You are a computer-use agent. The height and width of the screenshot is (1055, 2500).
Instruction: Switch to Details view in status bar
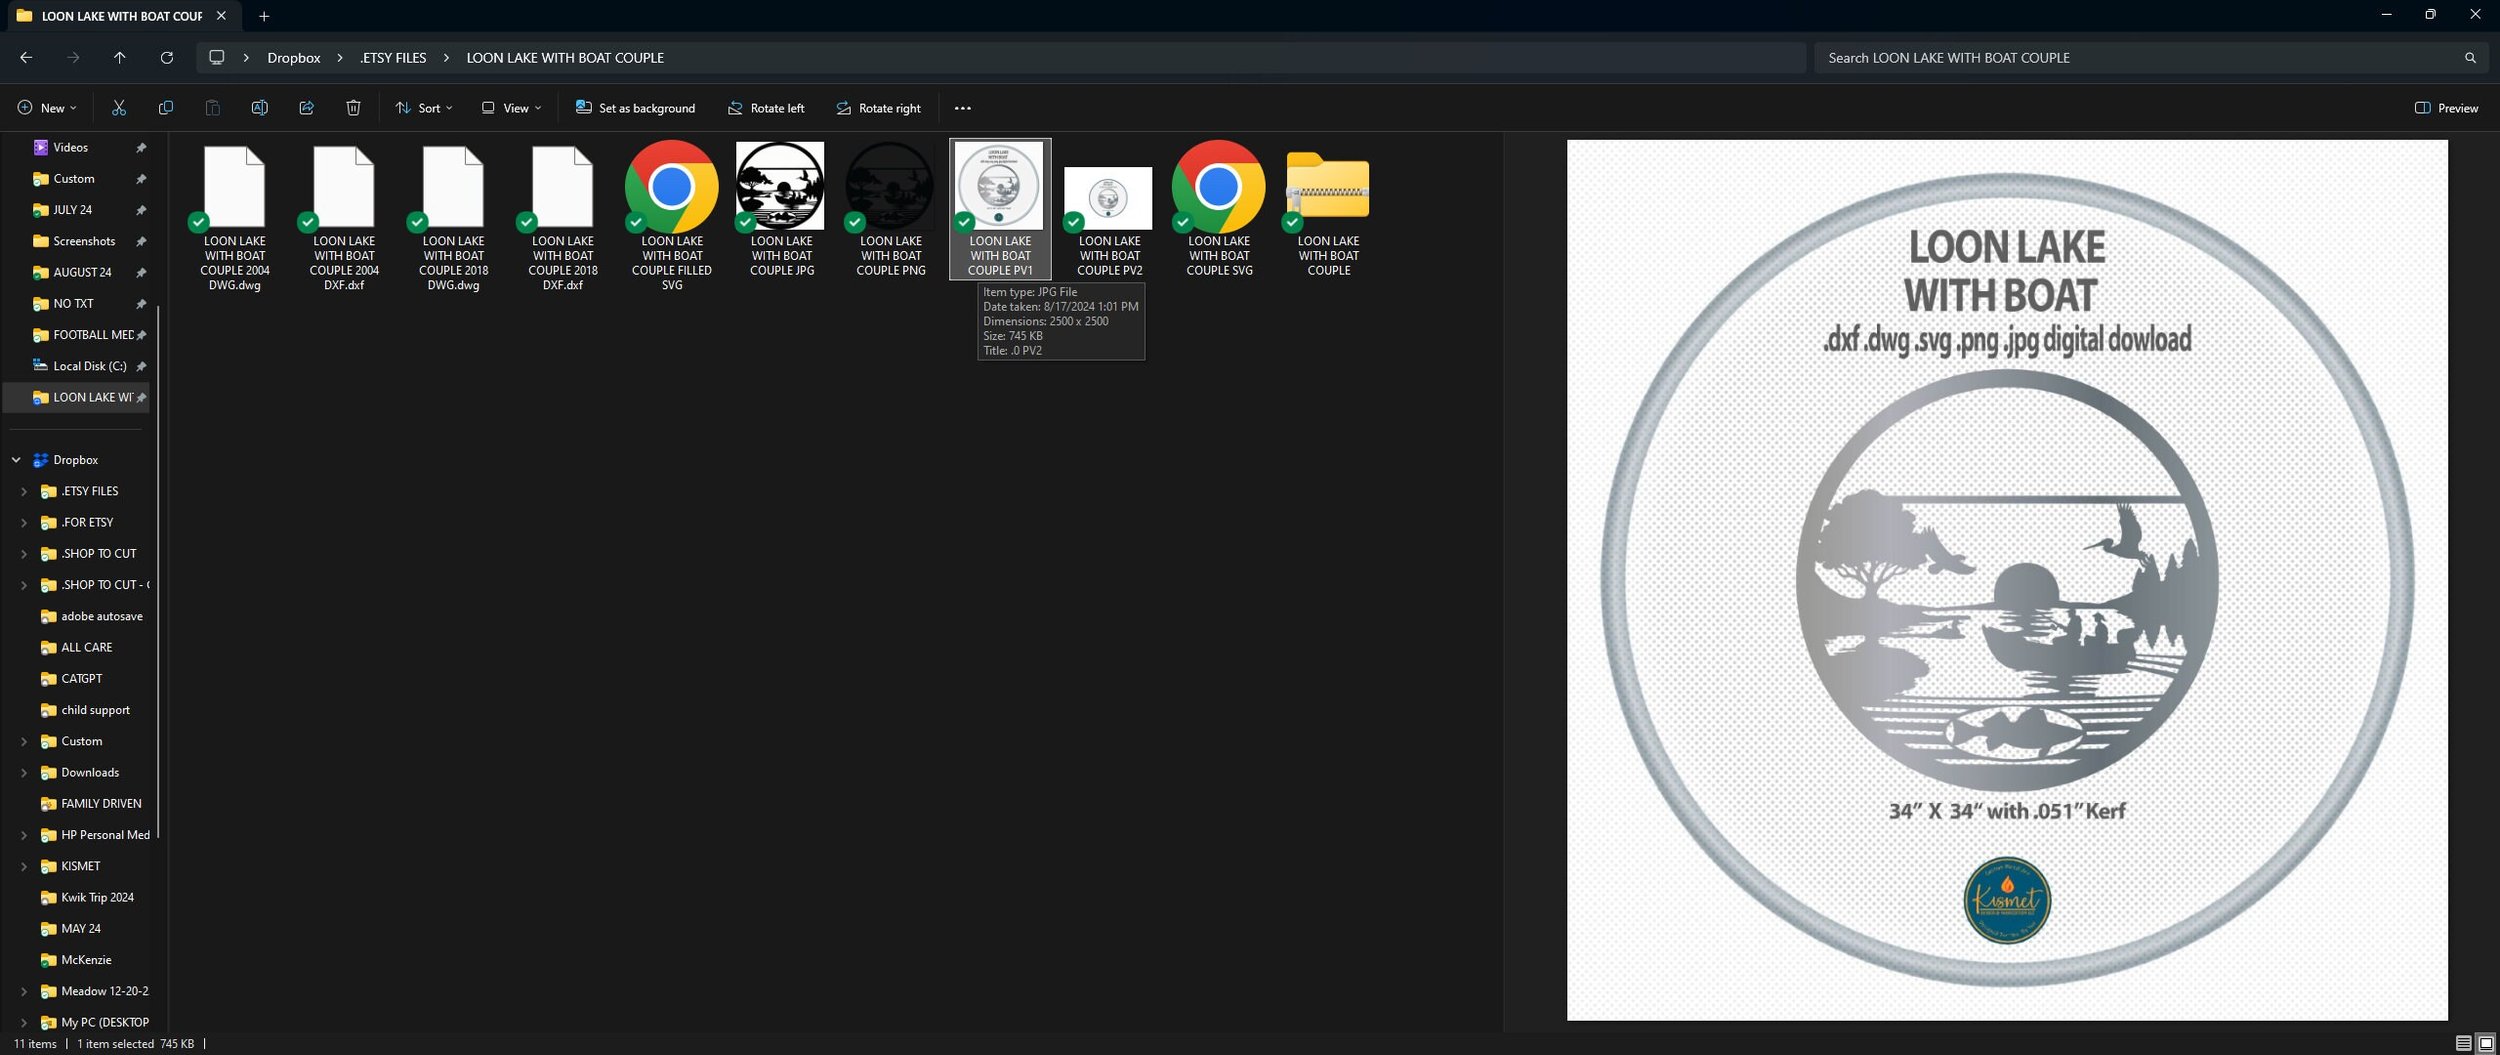pos(2464,1043)
